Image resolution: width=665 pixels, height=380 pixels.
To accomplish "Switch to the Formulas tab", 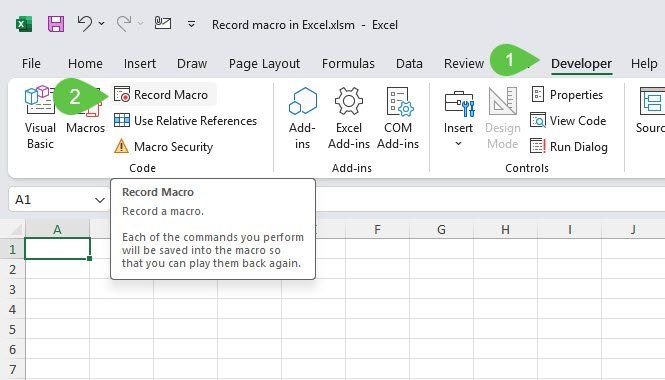I will coord(348,64).
